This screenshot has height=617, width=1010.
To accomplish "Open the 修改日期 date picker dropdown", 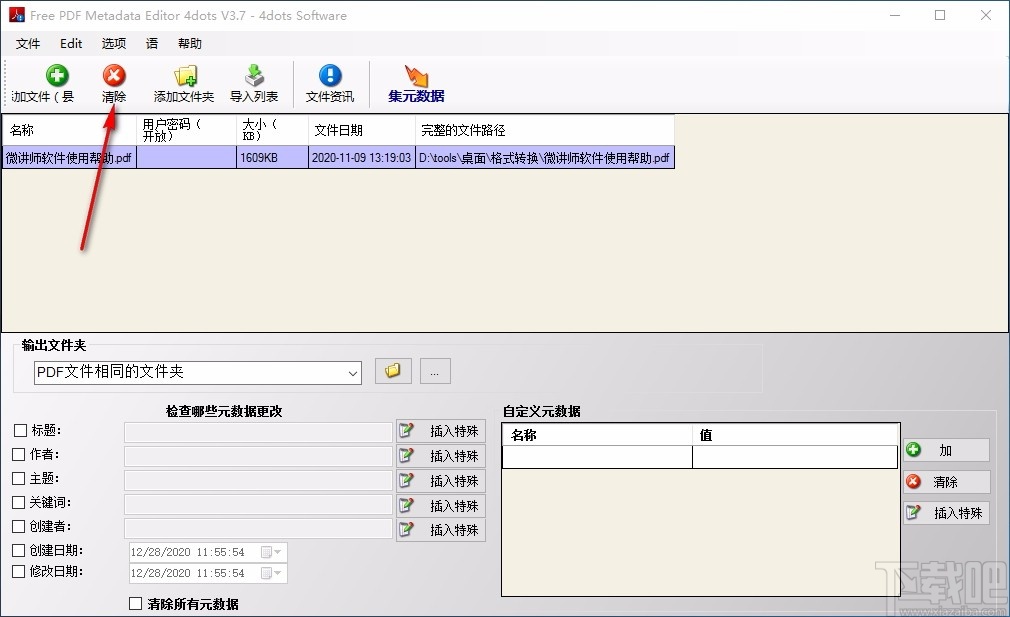I will (277, 573).
